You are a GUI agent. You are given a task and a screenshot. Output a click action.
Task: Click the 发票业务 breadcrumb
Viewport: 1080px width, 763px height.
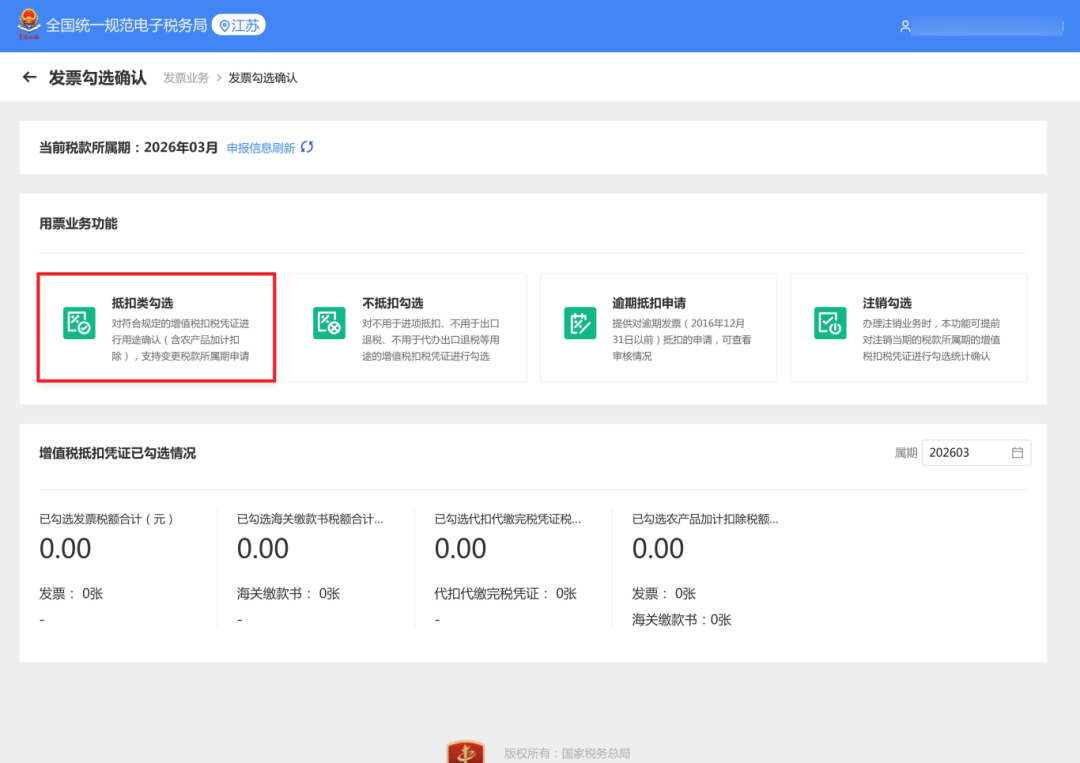[x=186, y=78]
